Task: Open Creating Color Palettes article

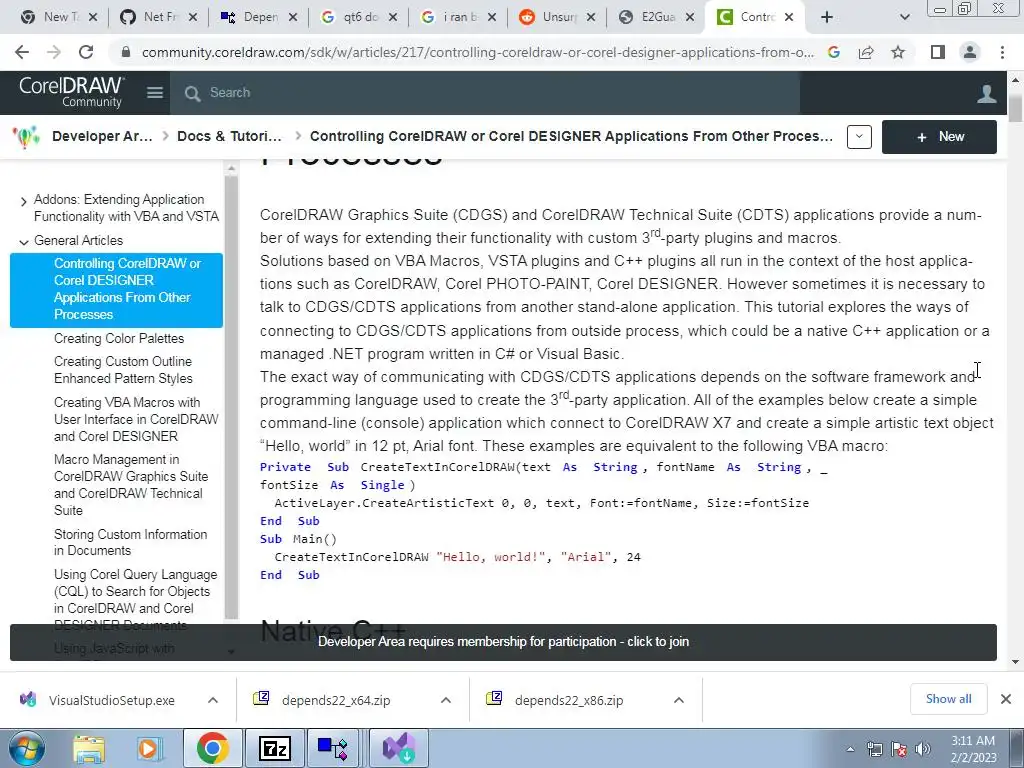Action: pos(119,338)
